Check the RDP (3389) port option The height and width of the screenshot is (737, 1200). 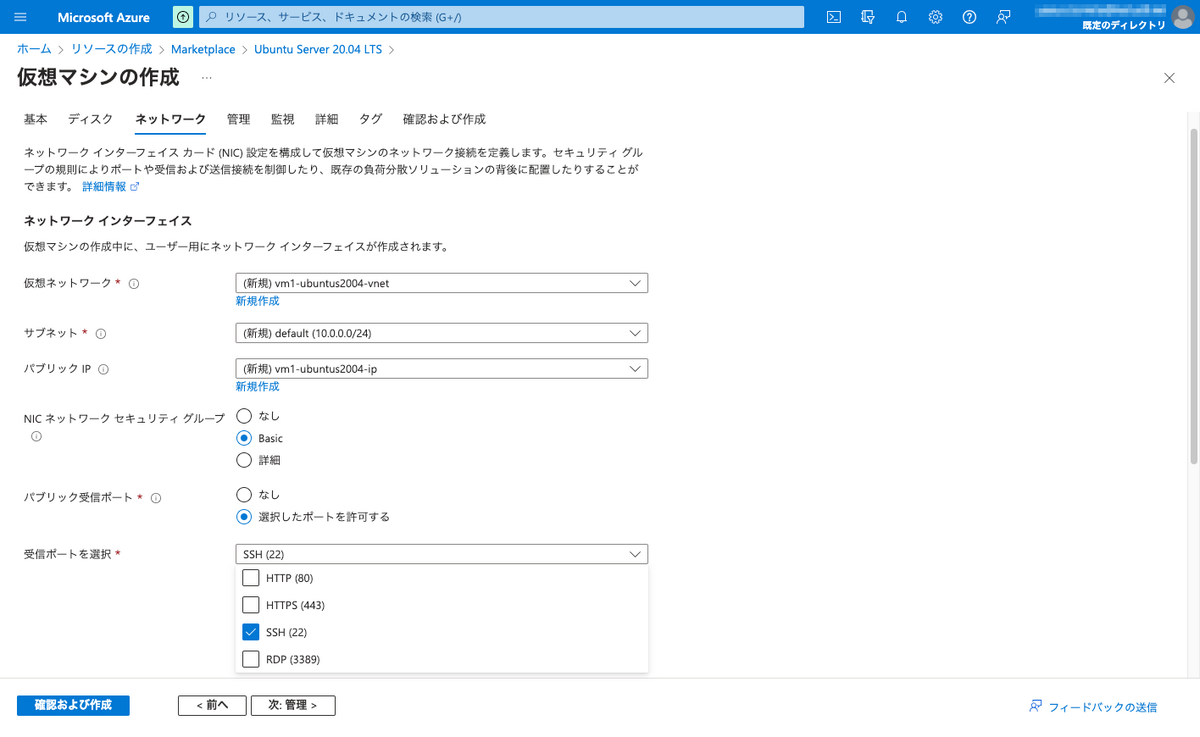coord(251,659)
